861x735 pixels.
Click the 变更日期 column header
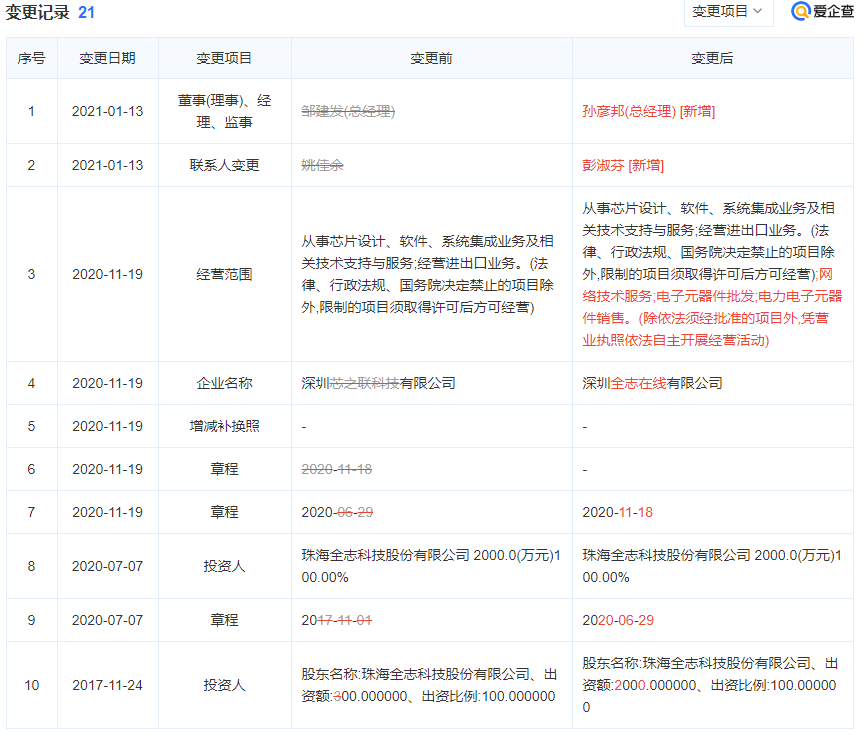[x=107, y=58]
